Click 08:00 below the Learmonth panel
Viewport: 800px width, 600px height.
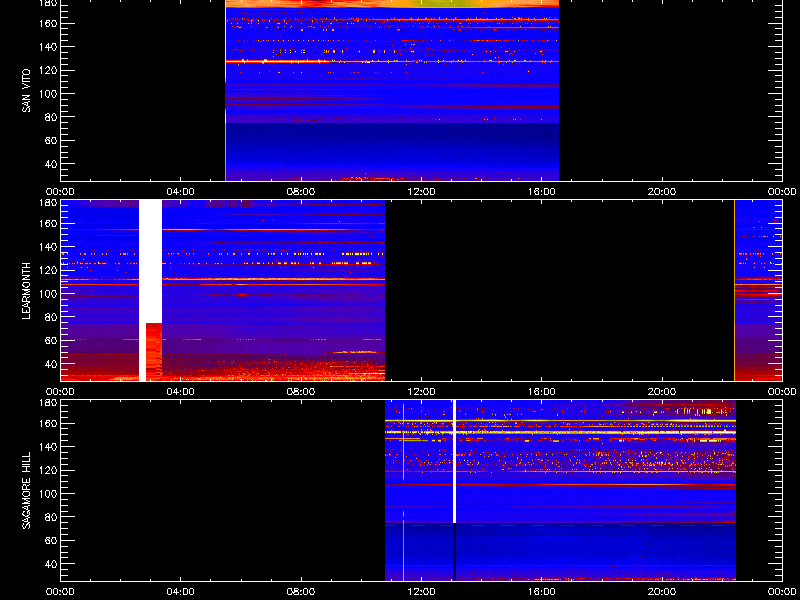(301, 392)
